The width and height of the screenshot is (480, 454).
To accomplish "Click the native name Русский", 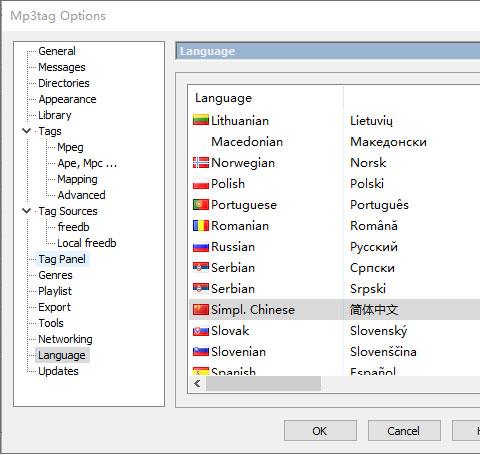I will click(374, 247).
